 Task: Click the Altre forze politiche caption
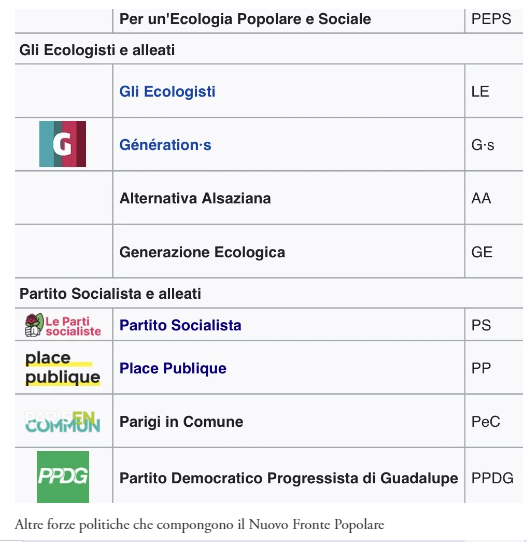coord(199,524)
